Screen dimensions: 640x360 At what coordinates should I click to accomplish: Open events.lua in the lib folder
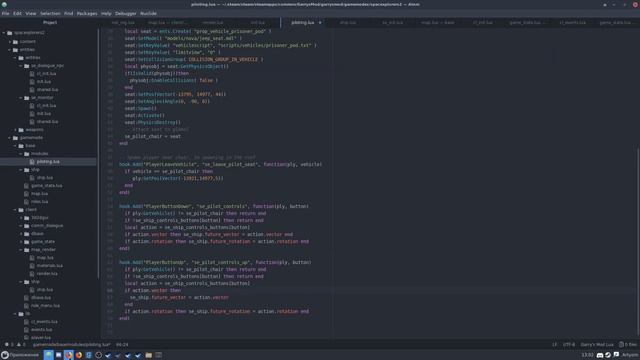tap(41, 330)
